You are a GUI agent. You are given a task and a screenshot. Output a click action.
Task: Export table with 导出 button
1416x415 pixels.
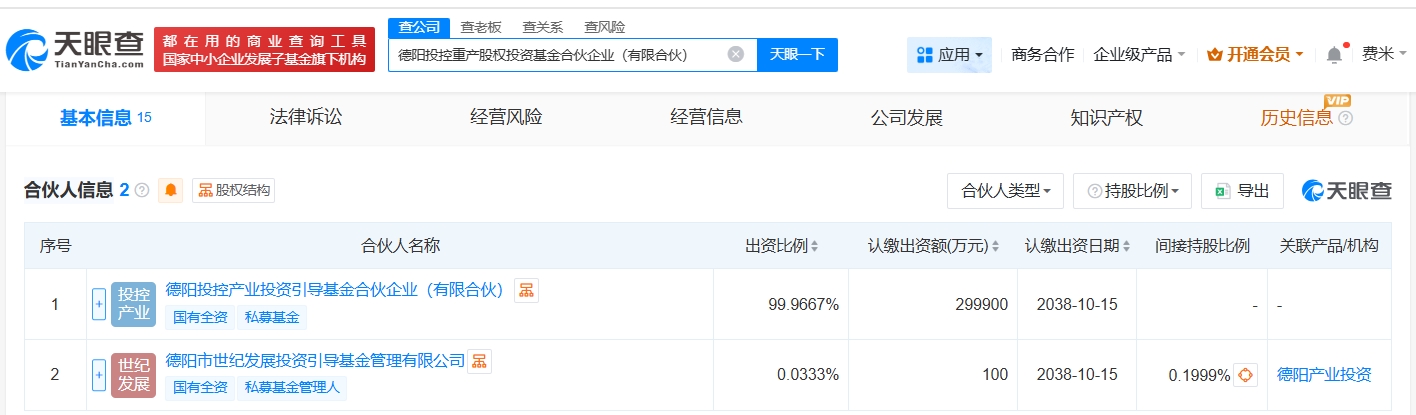coord(1242,191)
